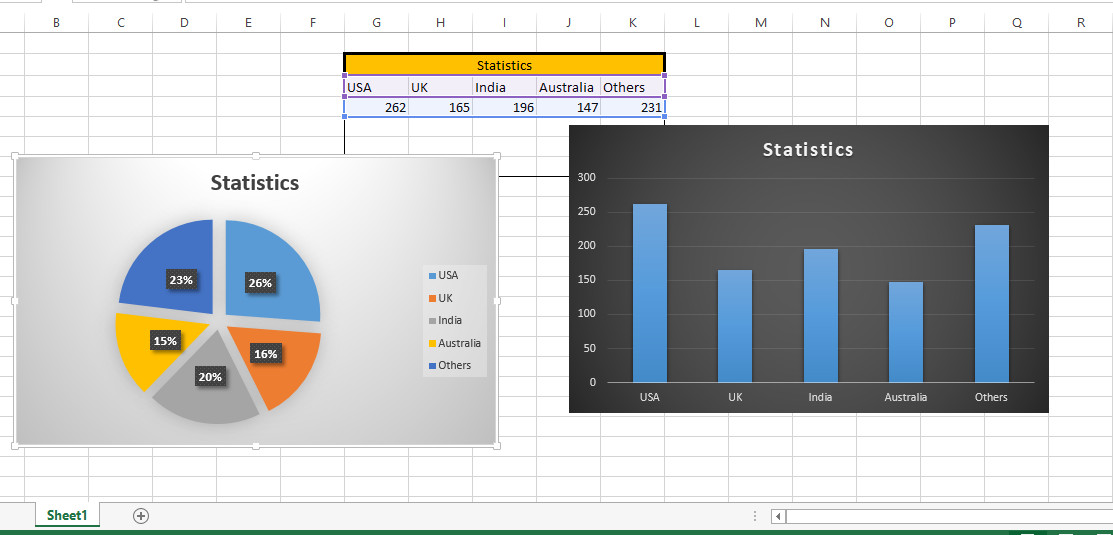Select the USA label cell

tap(377, 87)
